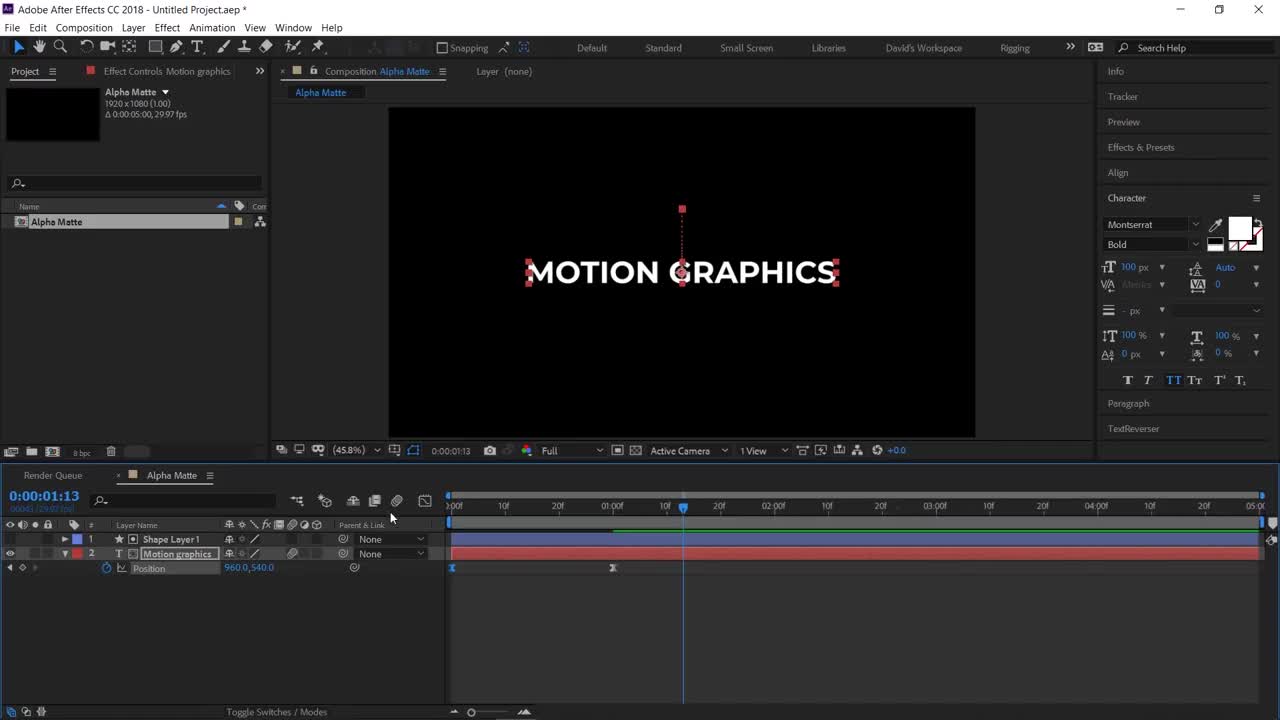The width and height of the screenshot is (1280, 720).
Task: Select the Brush tool
Action: click(x=223, y=47)
